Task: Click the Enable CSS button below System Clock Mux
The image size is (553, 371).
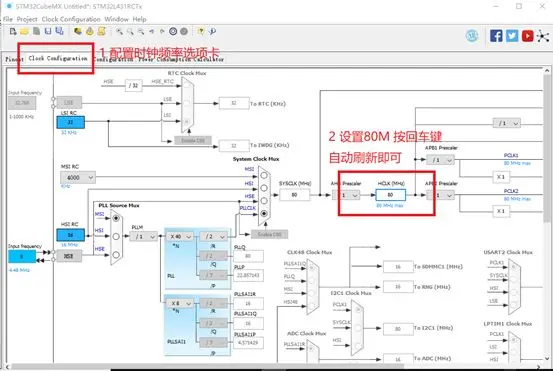Action: coord(269,234)
